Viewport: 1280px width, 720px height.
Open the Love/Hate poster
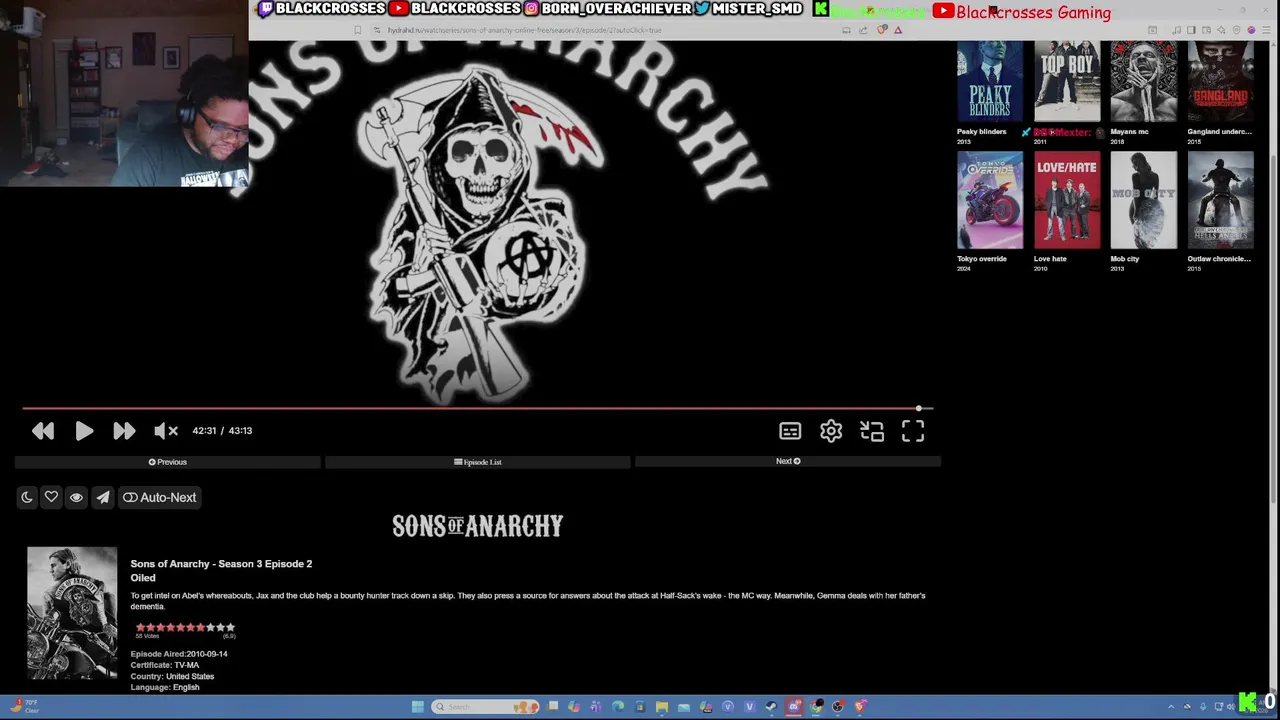pyautogui.click(x=1067, y=200)
